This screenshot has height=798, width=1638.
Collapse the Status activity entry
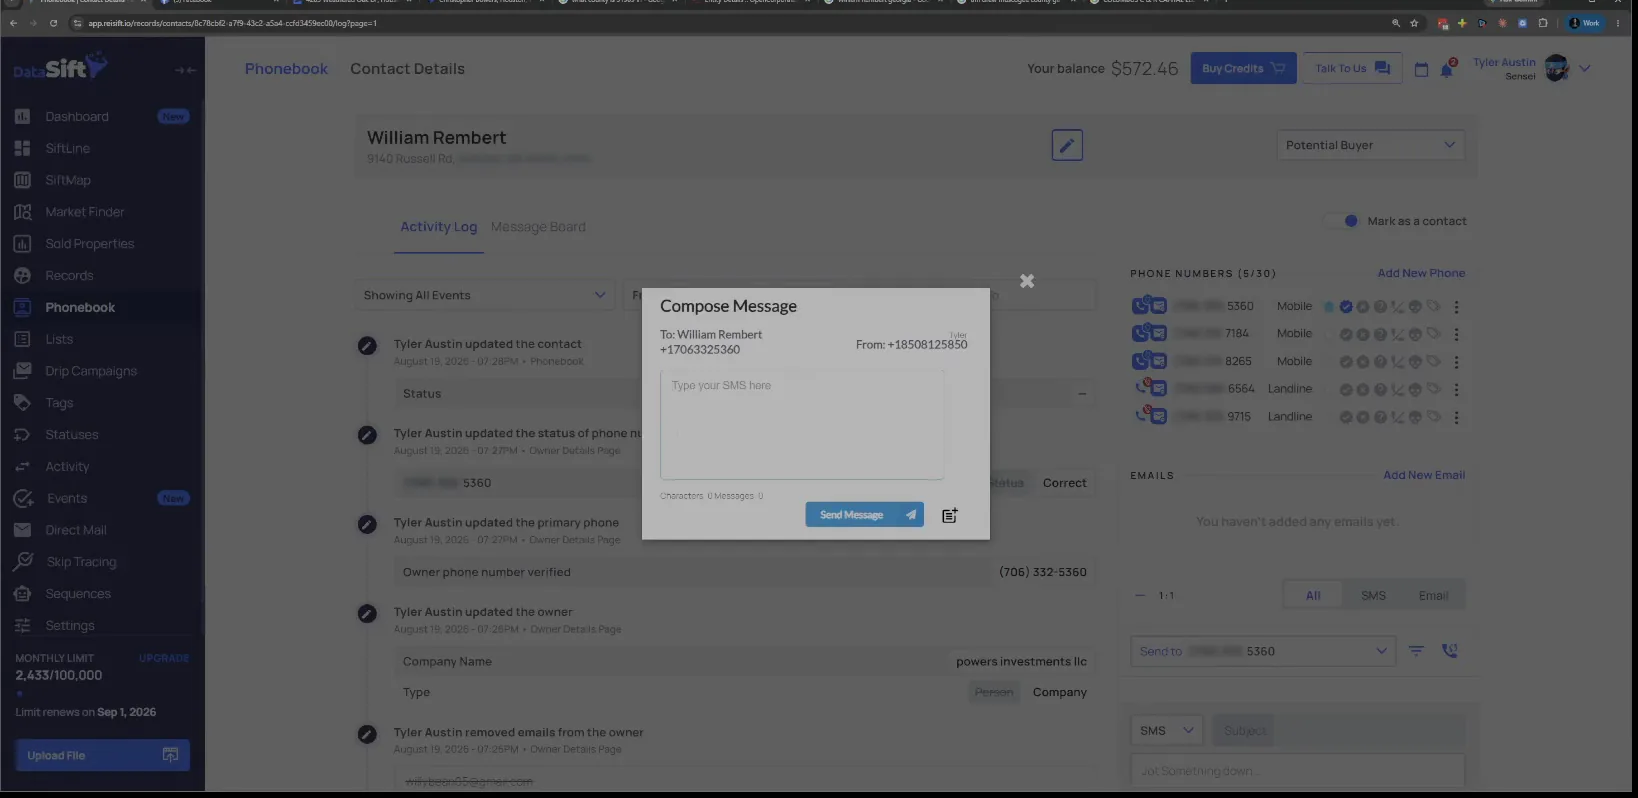pos(1082,394)
